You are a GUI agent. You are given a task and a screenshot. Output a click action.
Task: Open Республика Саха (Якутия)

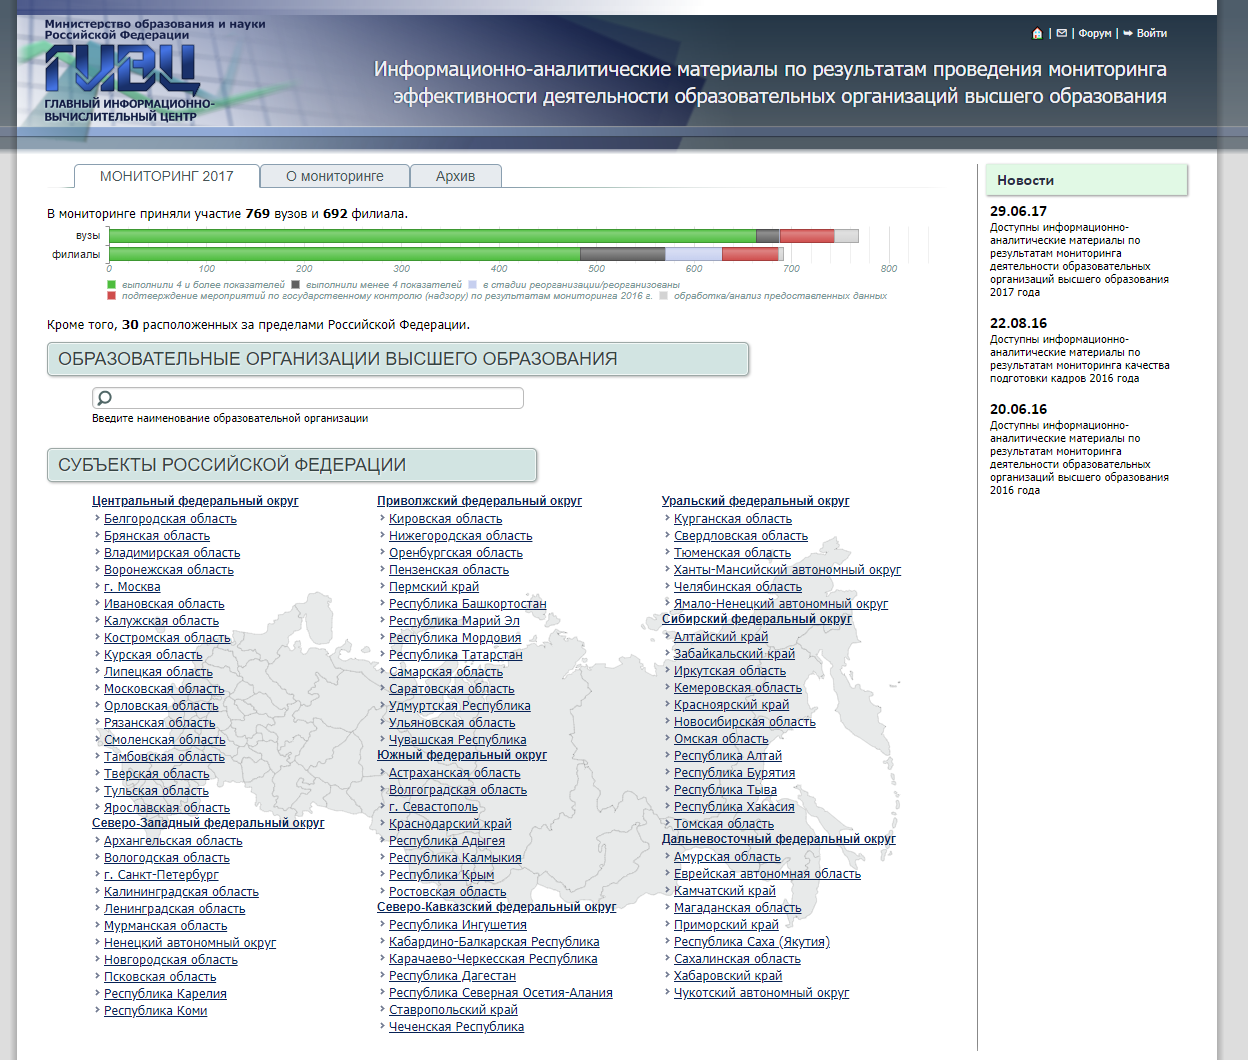pyautogui.click(x=752, y=942)
